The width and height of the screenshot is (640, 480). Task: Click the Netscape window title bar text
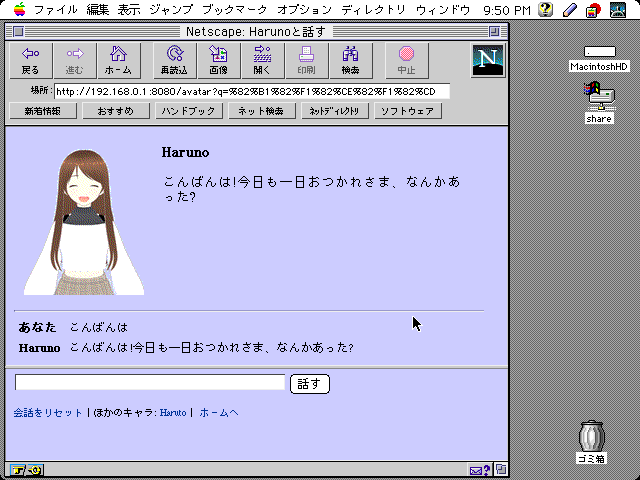click(256, 31)
